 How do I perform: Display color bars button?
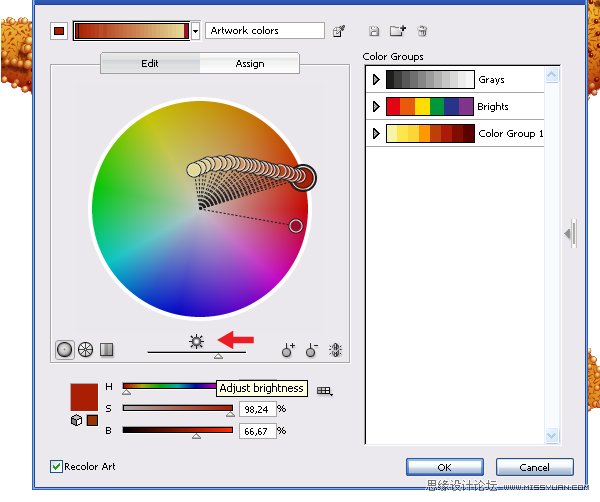pyautogui.click(x=107, y=349)
